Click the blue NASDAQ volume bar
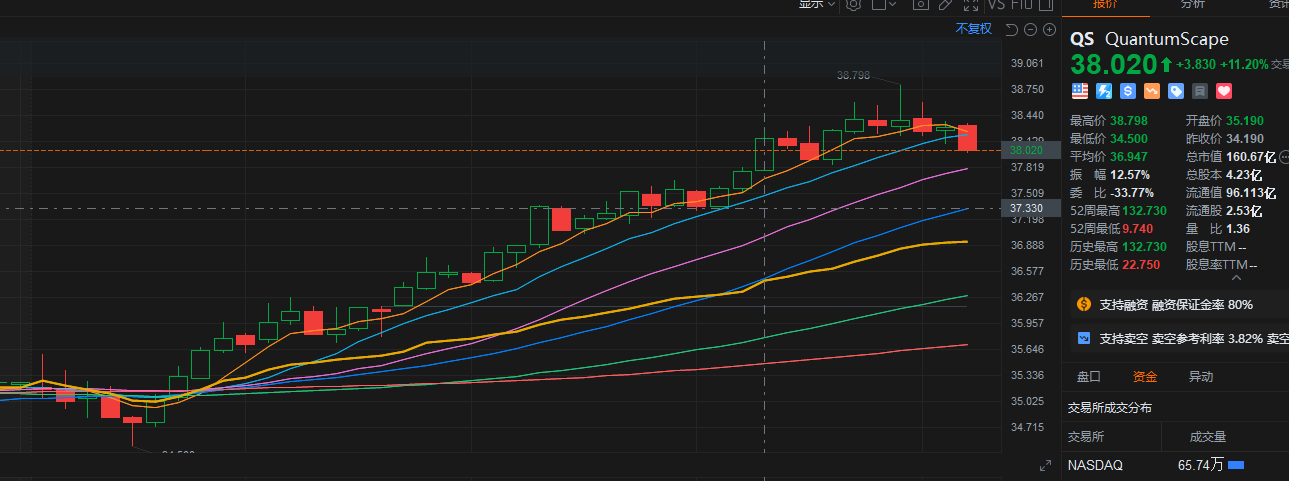 point(1235,465)
